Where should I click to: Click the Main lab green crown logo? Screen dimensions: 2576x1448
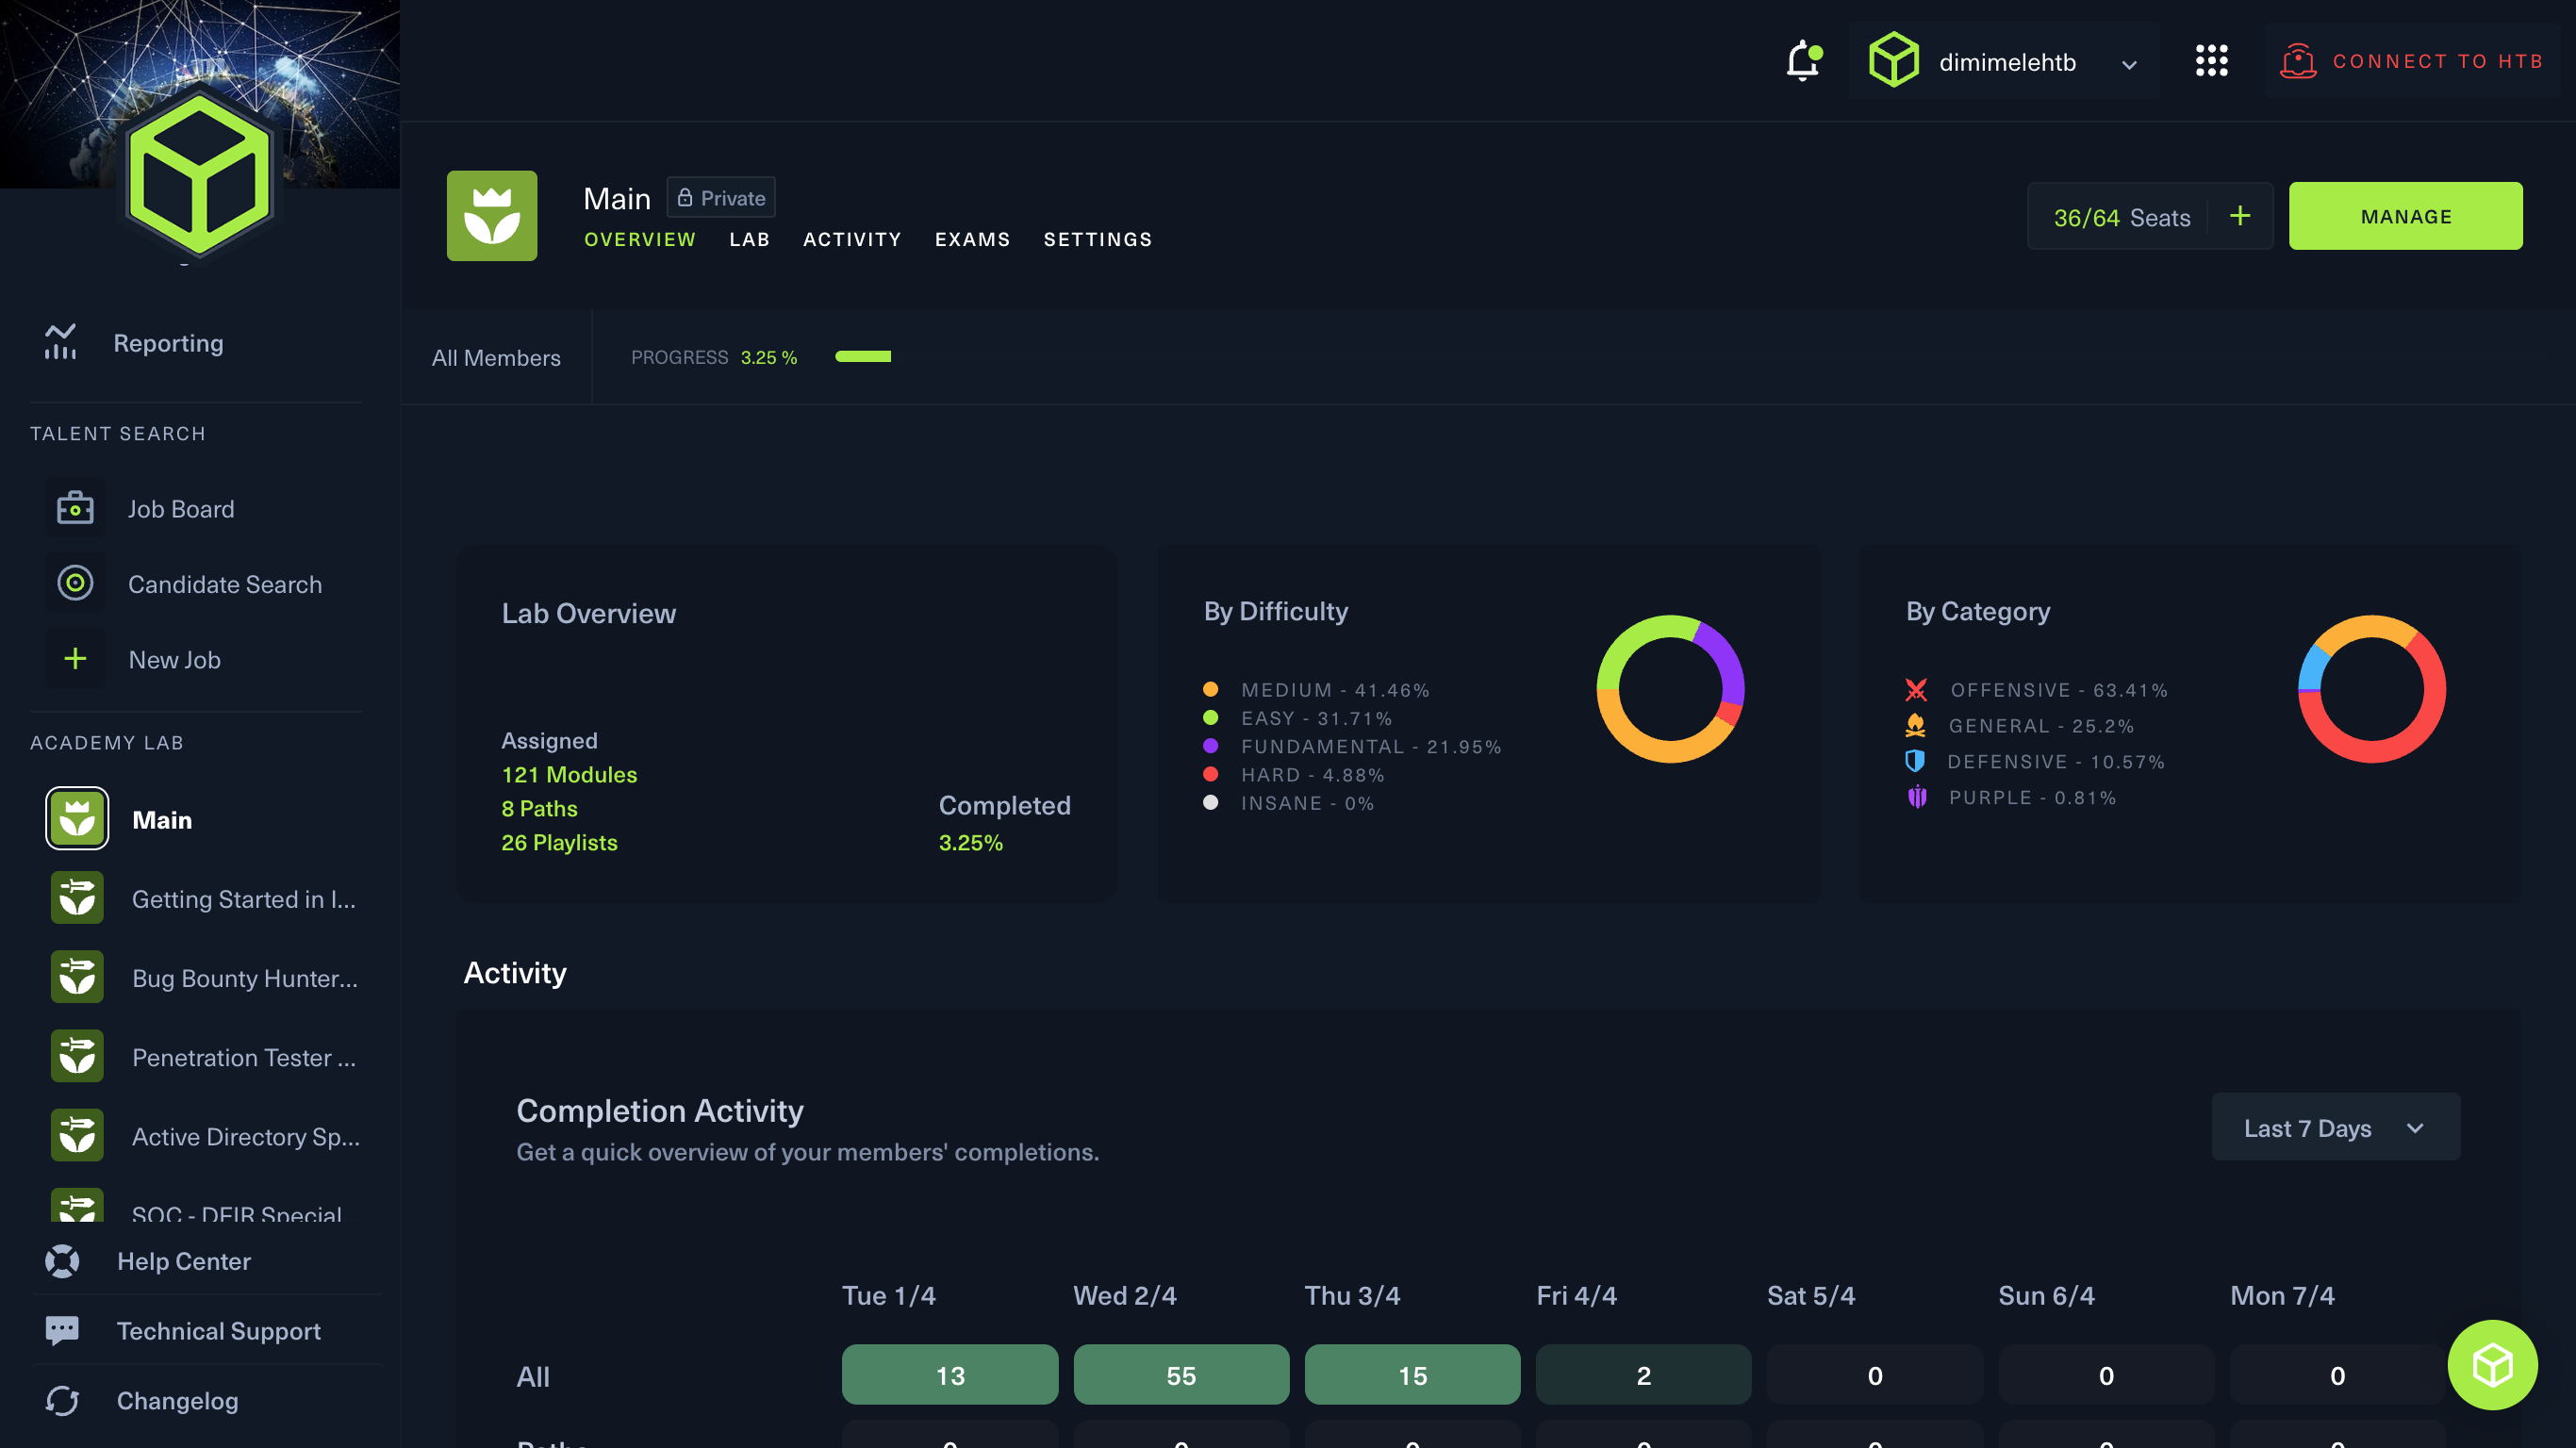pyautogui.click(x=491, y=216)
